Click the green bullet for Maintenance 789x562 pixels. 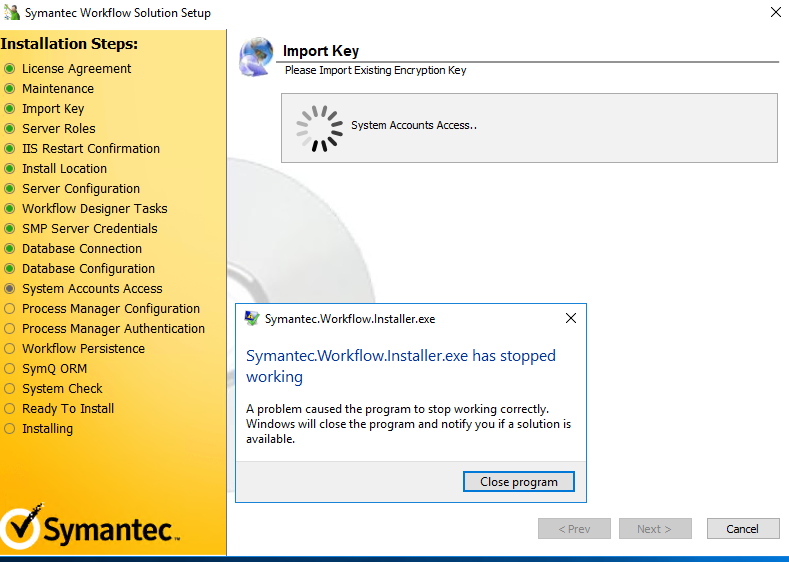10,89
